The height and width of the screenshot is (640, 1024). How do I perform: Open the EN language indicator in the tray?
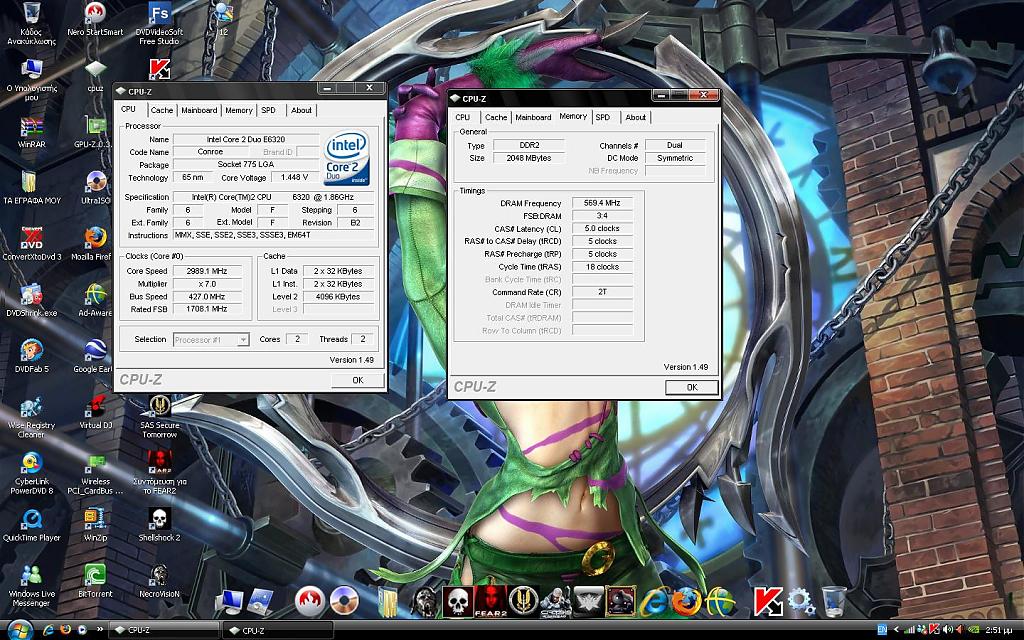point(882,630)
